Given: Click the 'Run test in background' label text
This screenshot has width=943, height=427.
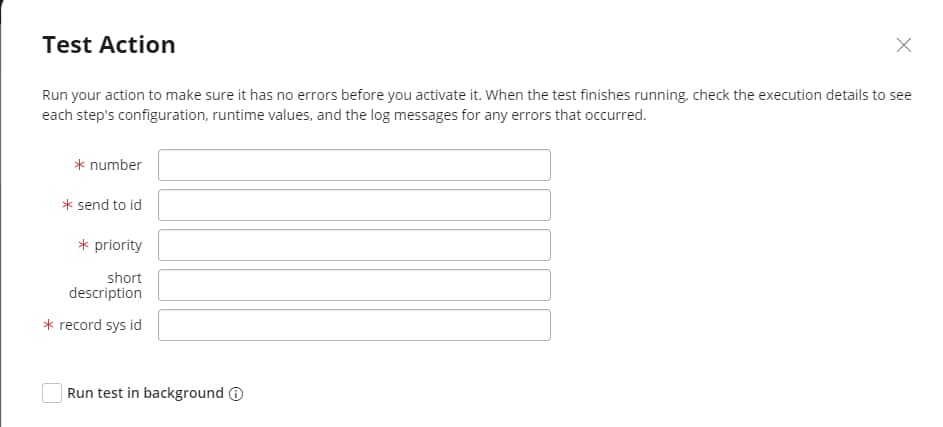Looking at the screenshot, I should tap(145, 393).
